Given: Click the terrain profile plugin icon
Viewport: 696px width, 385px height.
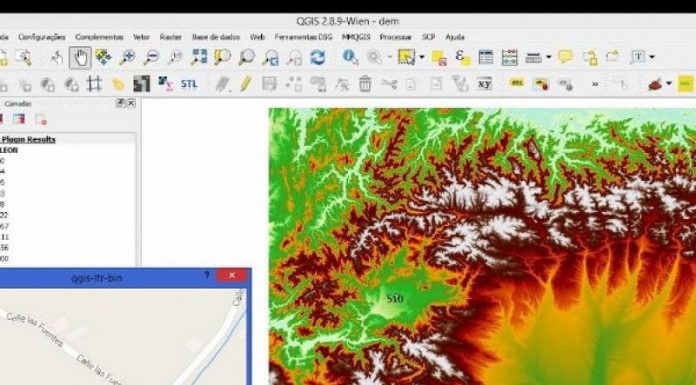Looking at the screenshot, I should [x=141, y=83].
